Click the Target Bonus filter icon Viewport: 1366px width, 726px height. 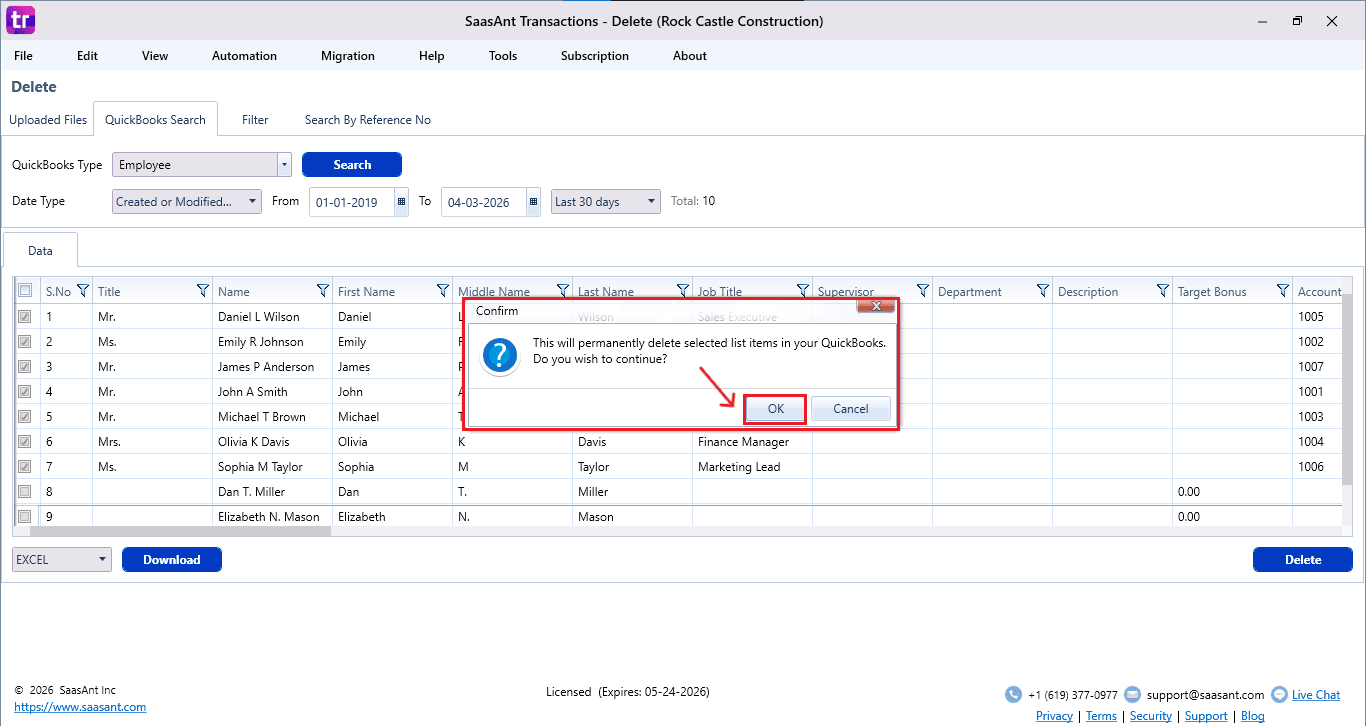coord(1282,291)
